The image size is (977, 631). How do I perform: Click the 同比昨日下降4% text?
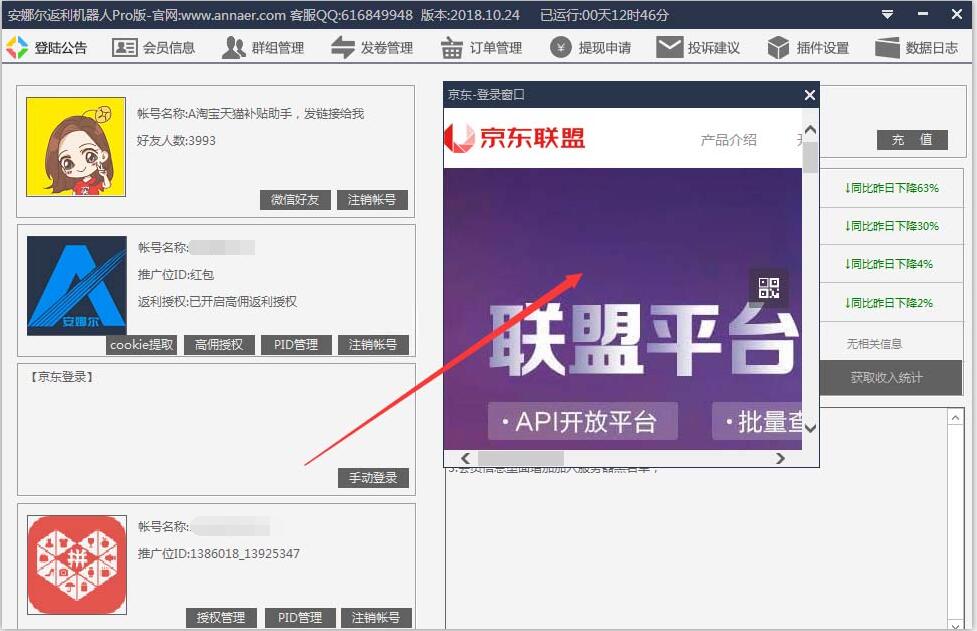[x=889, y=264]
